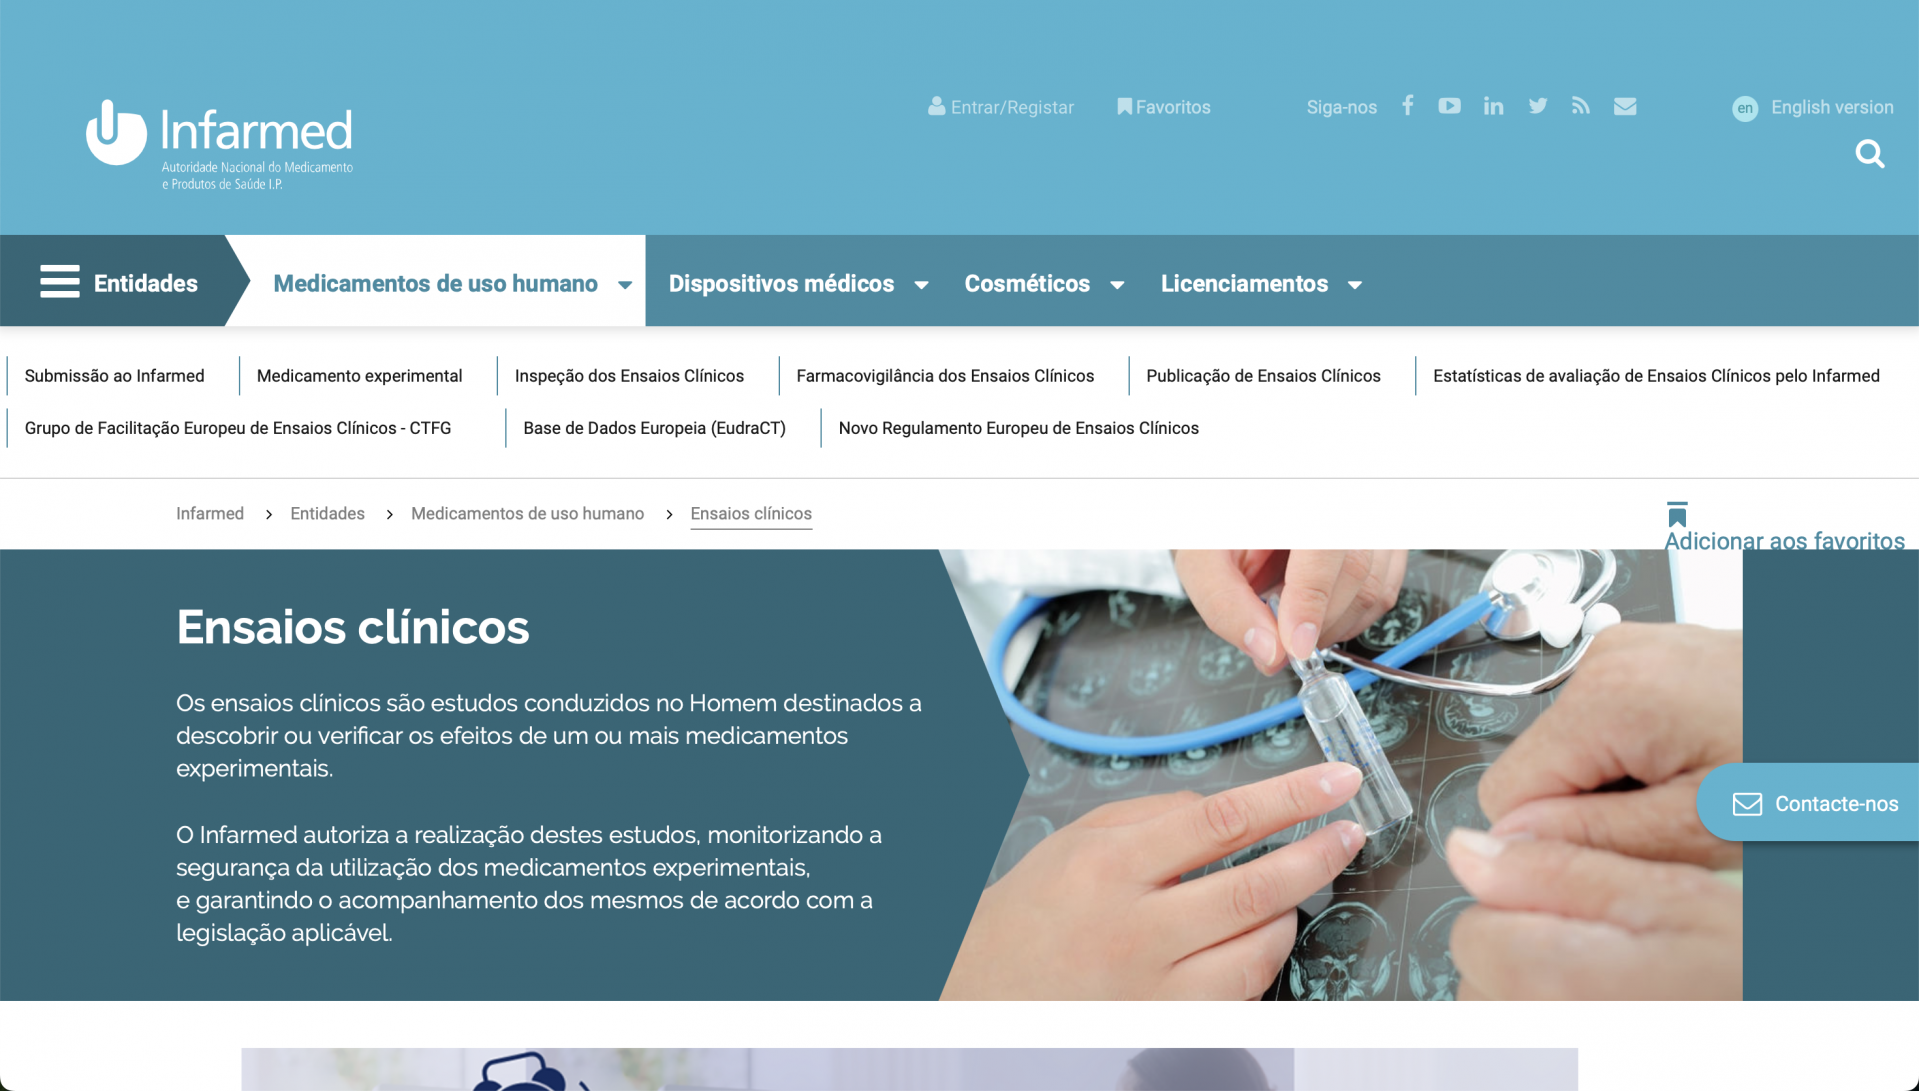Open the Entidades hamburger menu
The width and height of the screenshot is (1919, 1091).
(x=60, y=283)
